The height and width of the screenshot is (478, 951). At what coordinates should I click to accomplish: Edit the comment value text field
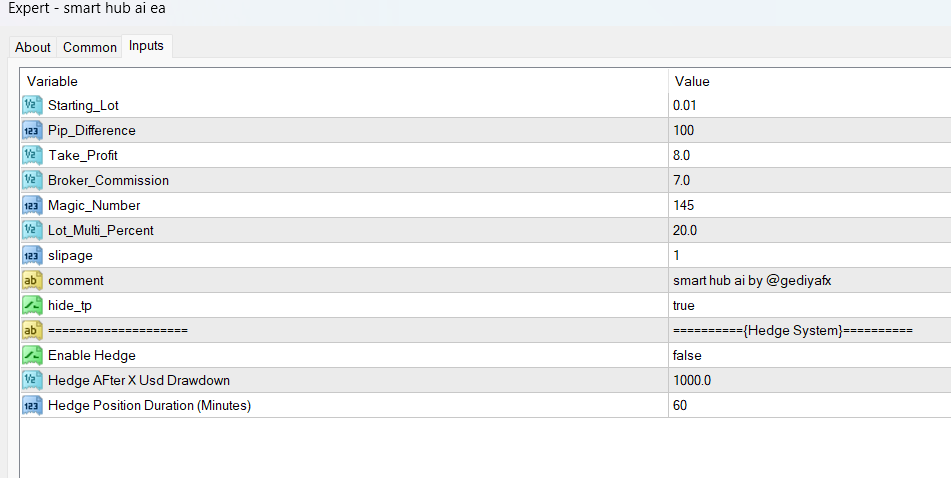click(752, 280)
